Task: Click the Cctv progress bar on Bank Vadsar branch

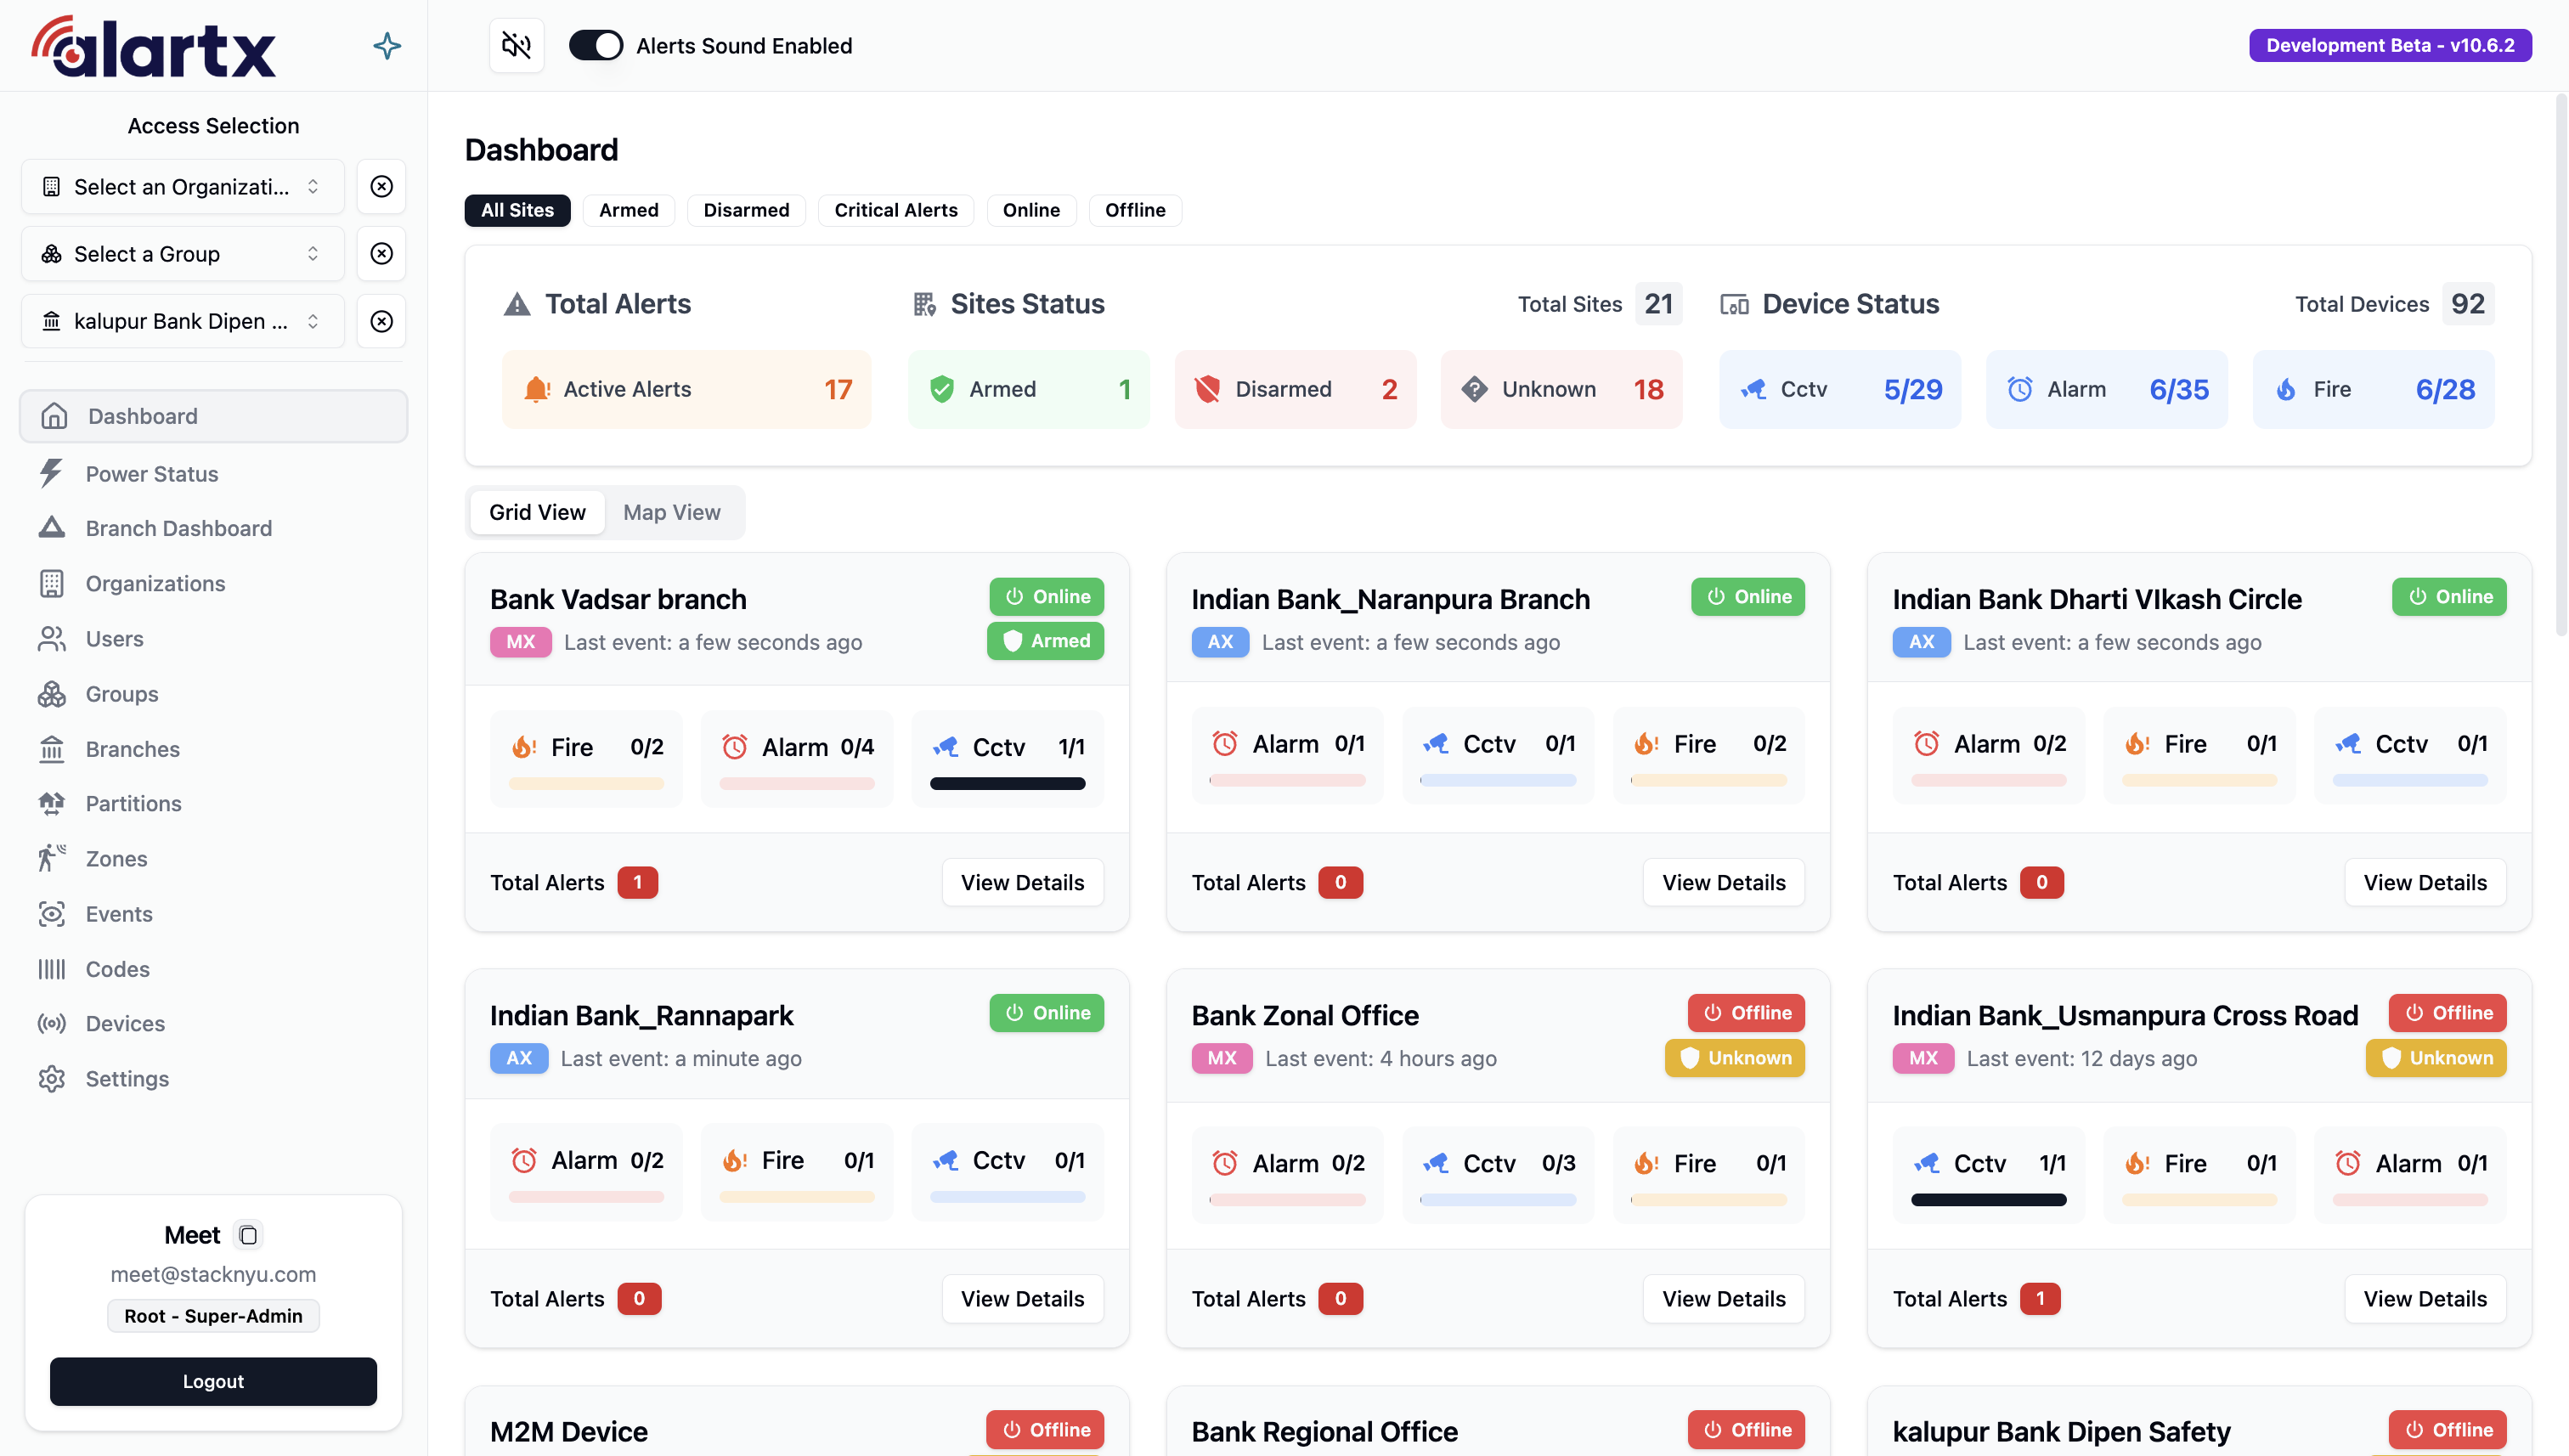Action: coord(1007,784)
